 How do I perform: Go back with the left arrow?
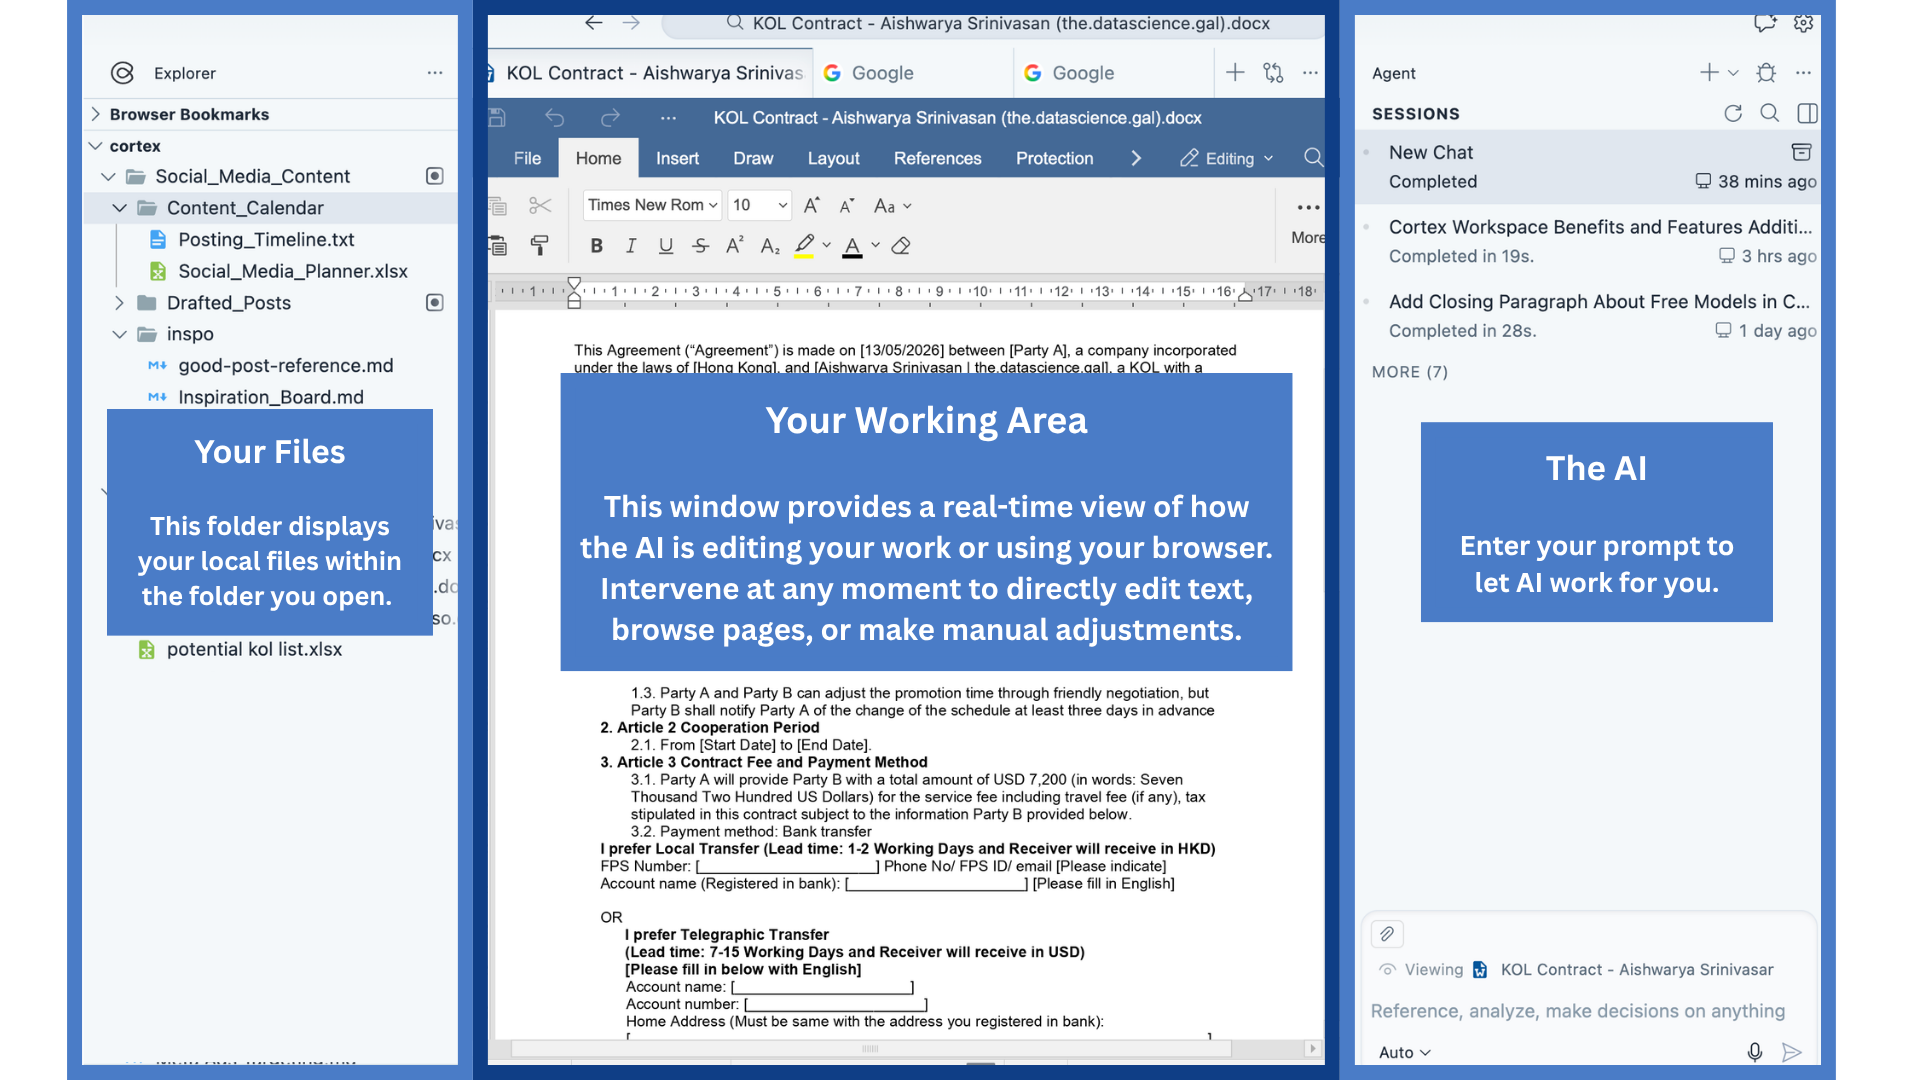point(594,22)
